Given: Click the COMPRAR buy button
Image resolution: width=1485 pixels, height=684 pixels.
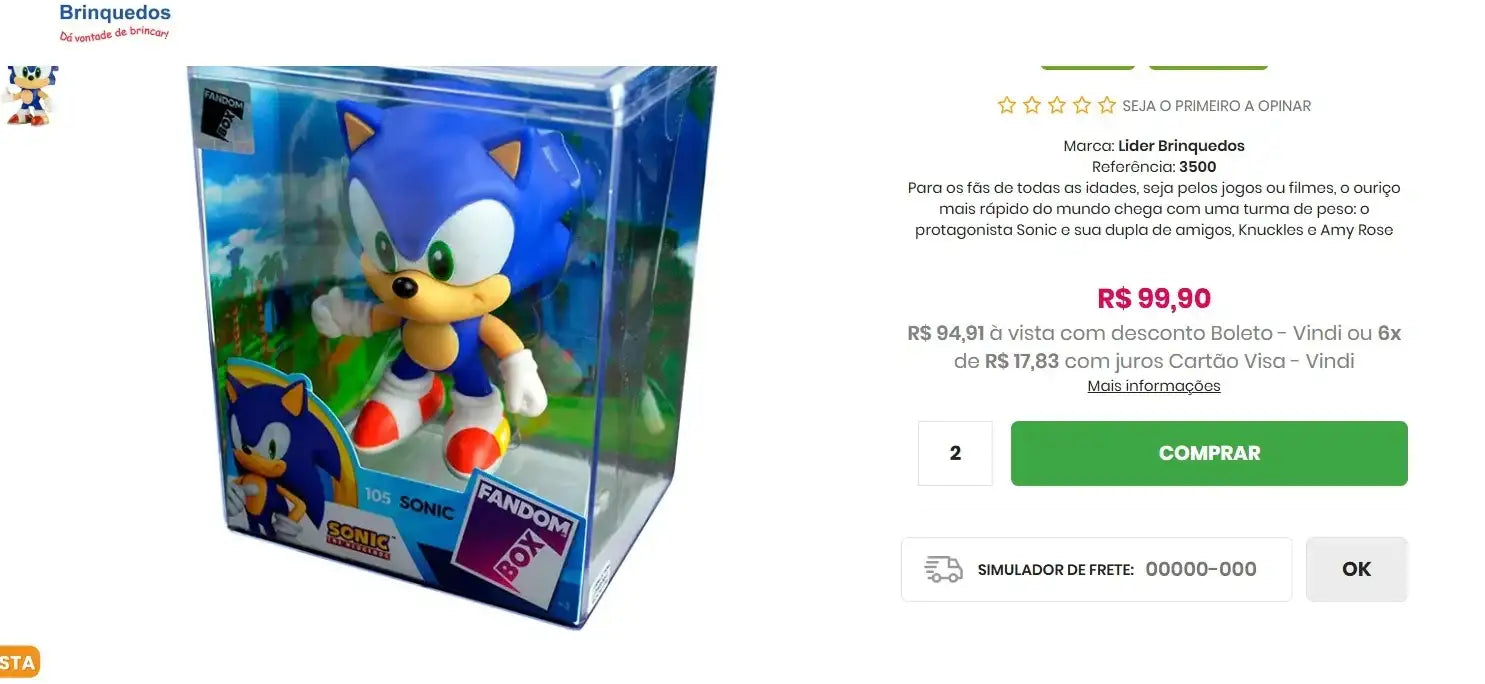Looking at the screenshot, I should coord(1209,453).
